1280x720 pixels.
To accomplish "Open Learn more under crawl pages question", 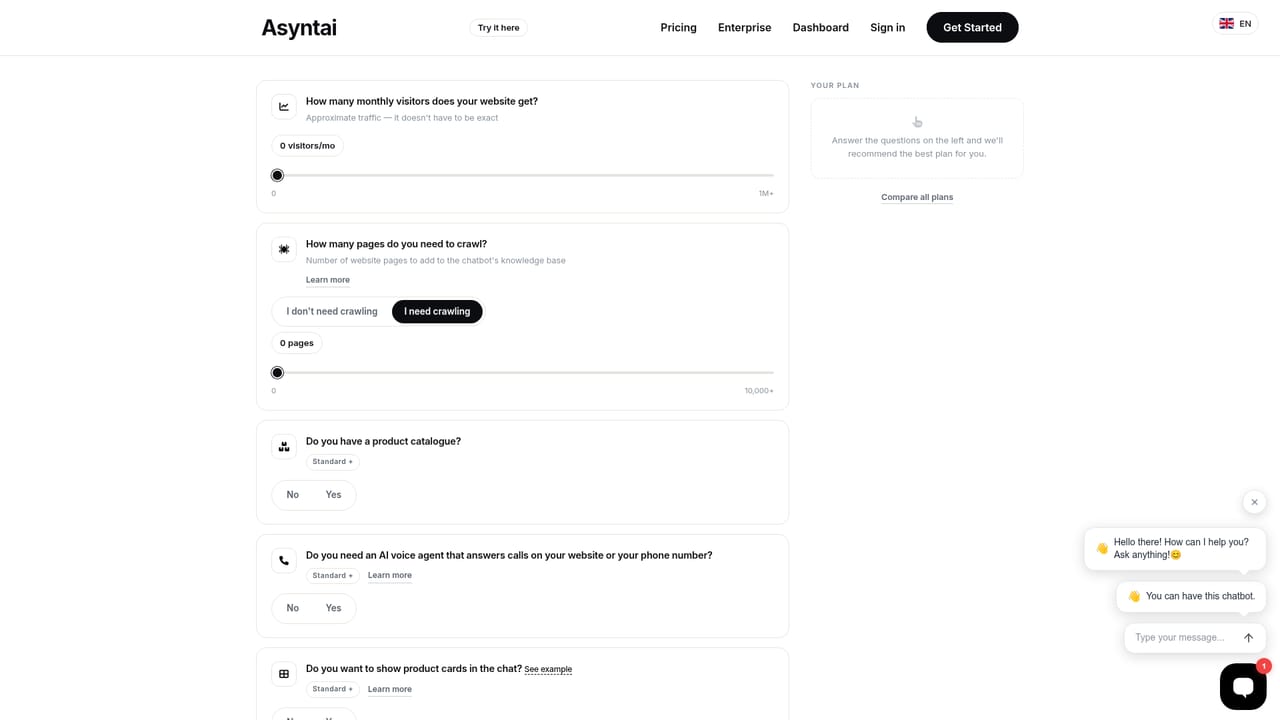I will click(328, 280).
